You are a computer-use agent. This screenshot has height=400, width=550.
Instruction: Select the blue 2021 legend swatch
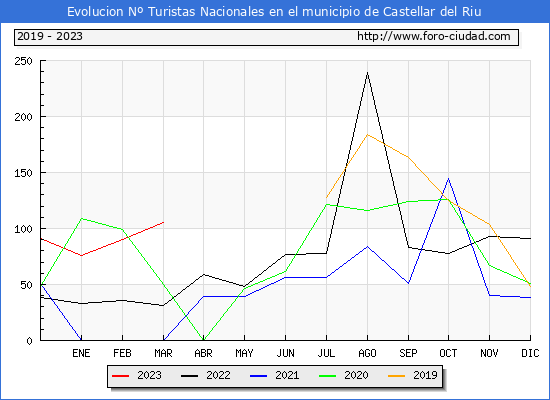259,376
